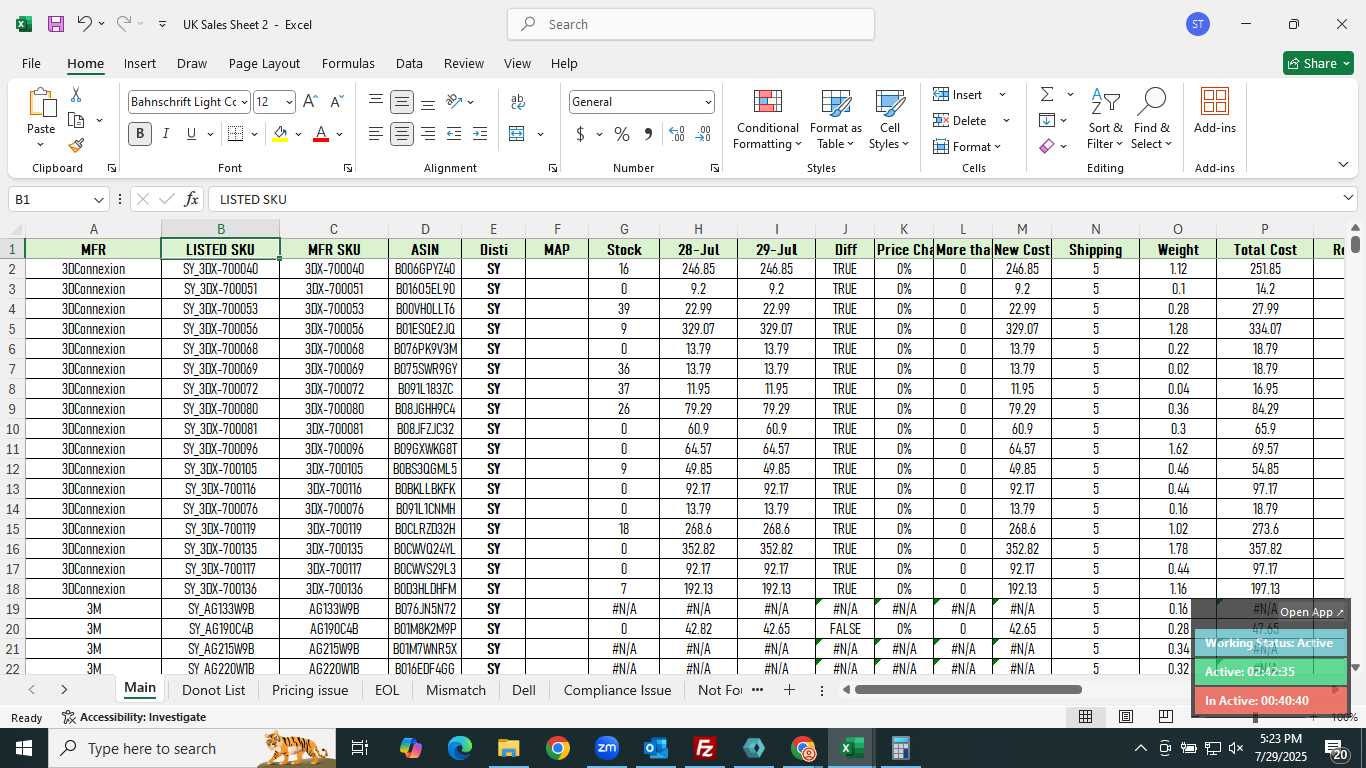Open the Data ribbon tab
The height and width of the screenshot is (768, 1366).
[409, 63]
